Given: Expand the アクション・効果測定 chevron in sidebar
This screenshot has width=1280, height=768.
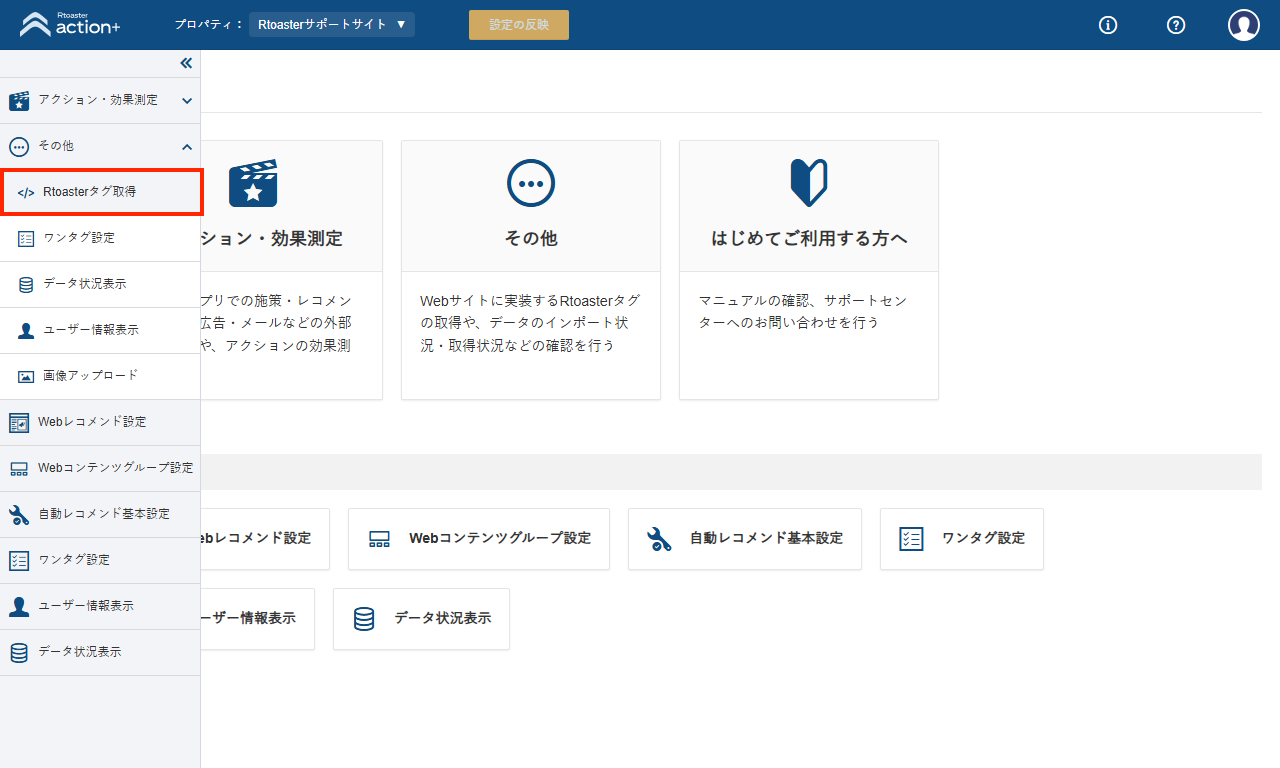Looking at the screenshot, I should 187,100.
